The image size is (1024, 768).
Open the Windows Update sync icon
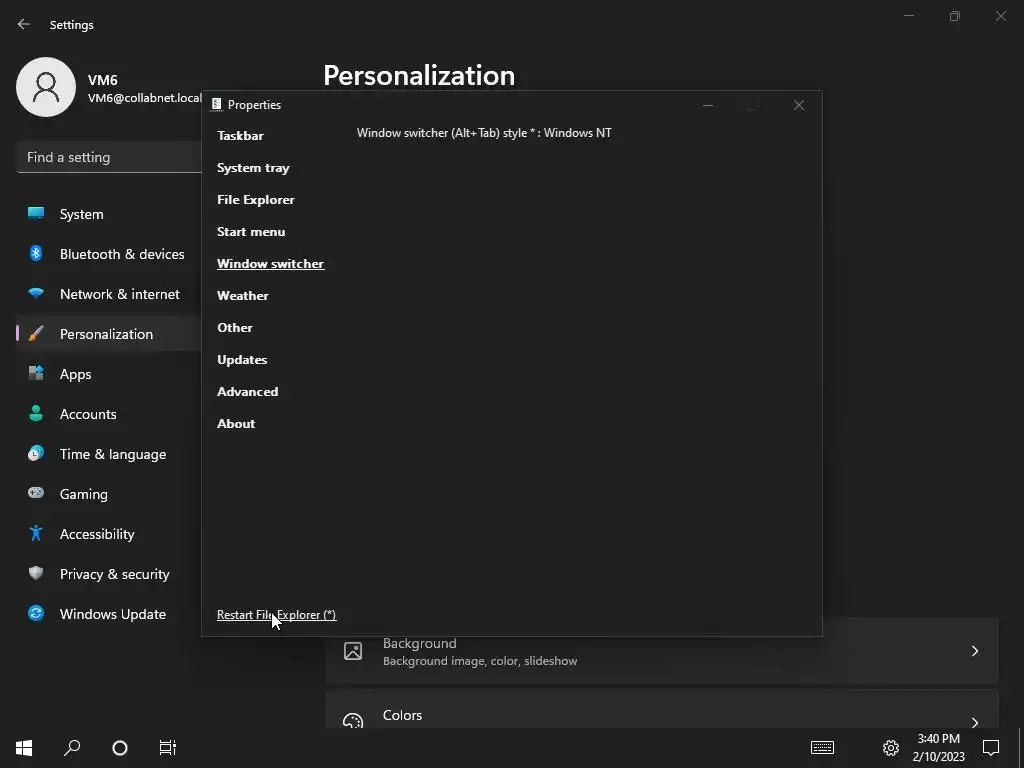[x=36, y=613]
